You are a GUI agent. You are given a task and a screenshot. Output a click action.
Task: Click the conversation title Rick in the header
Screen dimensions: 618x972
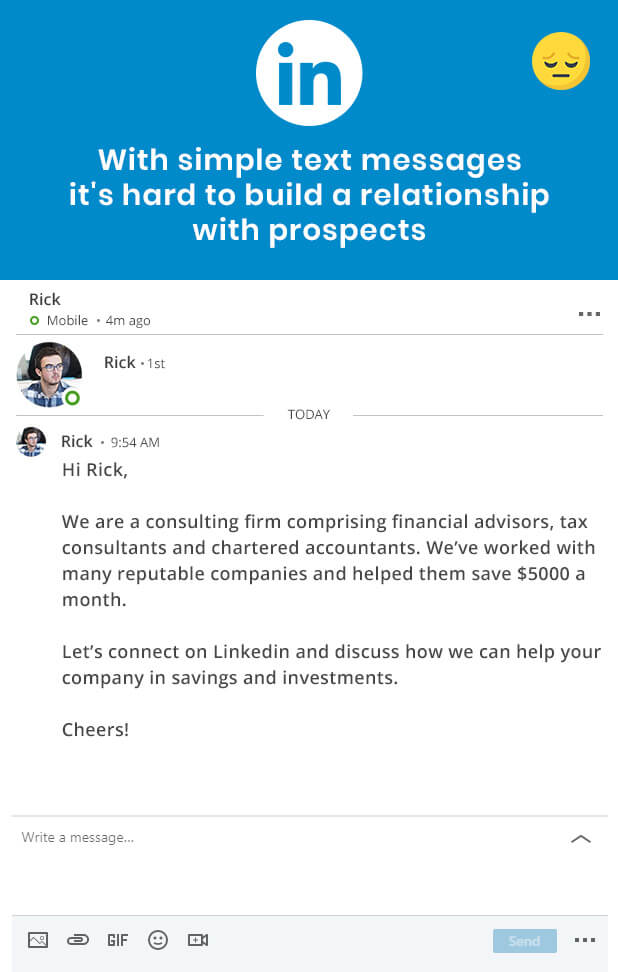[45, 299]
